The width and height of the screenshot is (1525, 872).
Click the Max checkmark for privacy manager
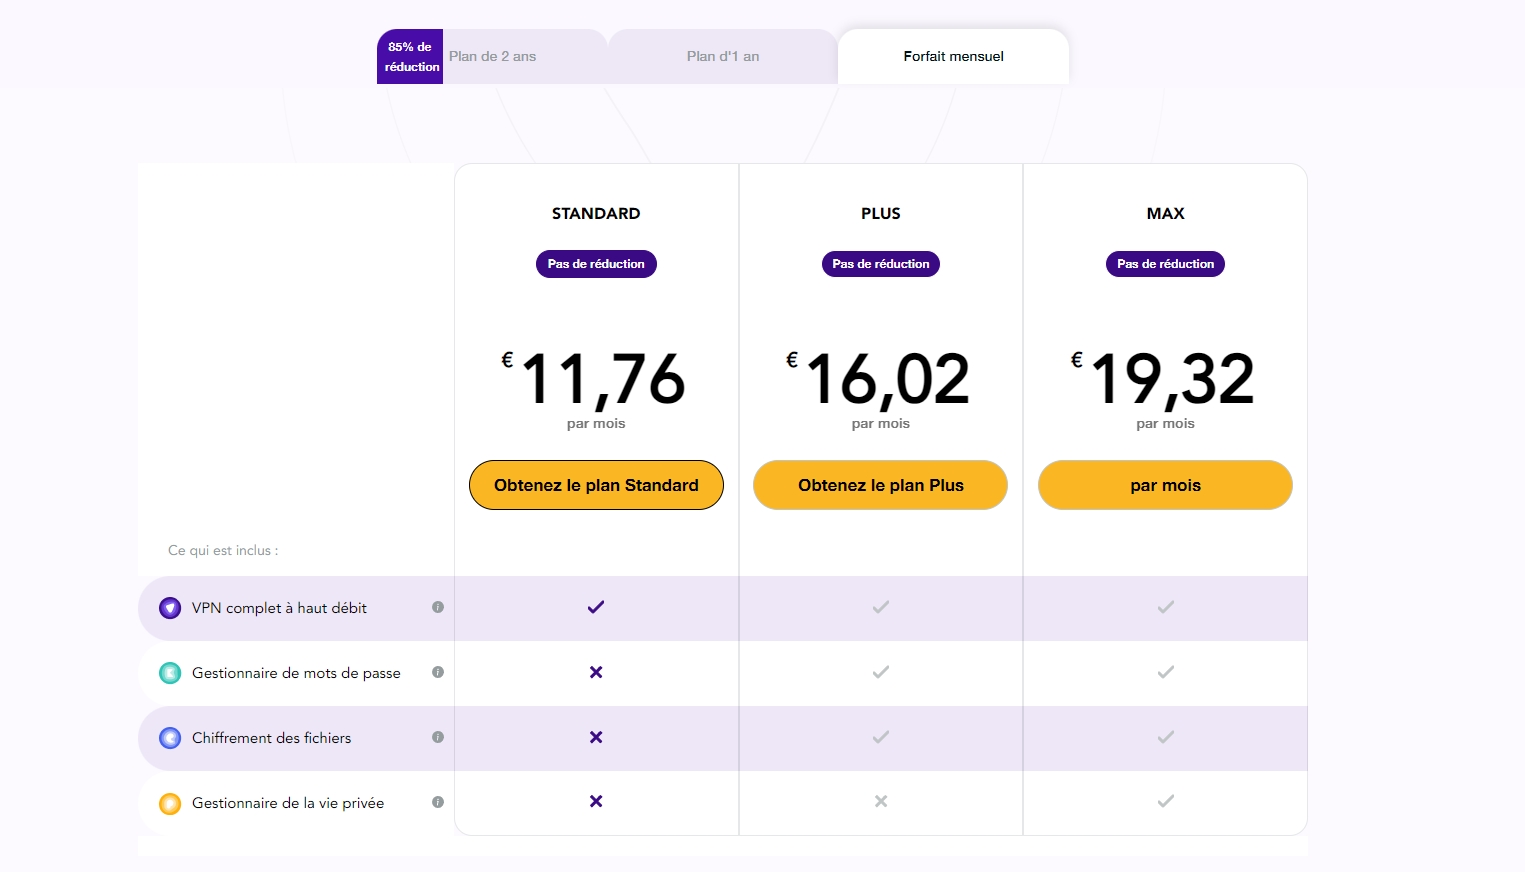tap(1165, 801)
